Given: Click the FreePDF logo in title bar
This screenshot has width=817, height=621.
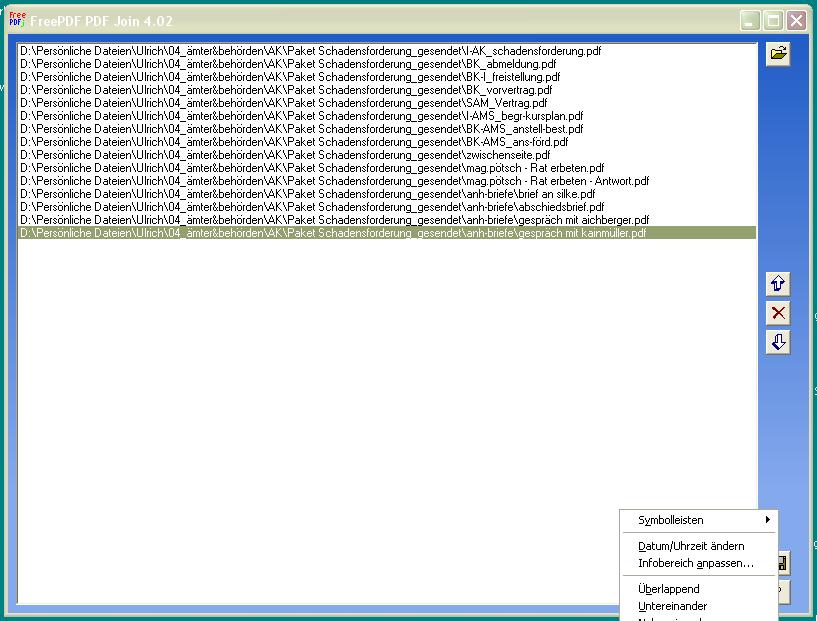Looking at the screenshot, I should coord(17,19).
